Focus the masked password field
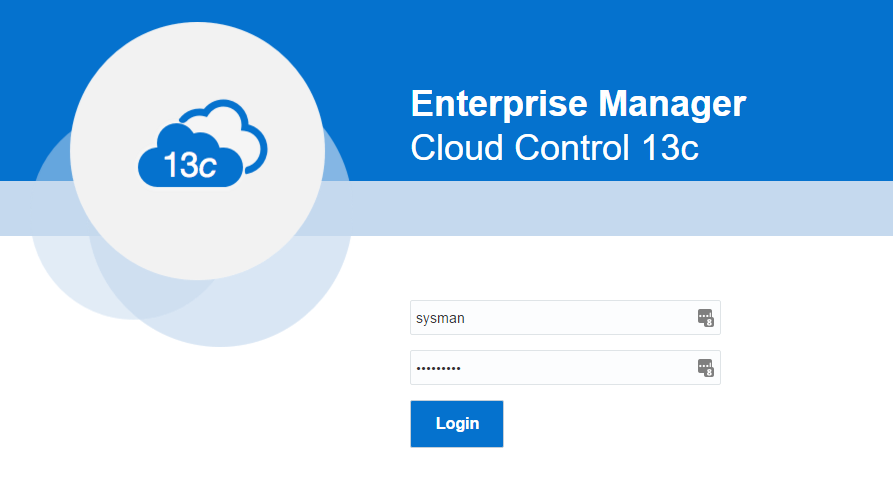Screen dimensions: 893x494 (x=565, y=368)
